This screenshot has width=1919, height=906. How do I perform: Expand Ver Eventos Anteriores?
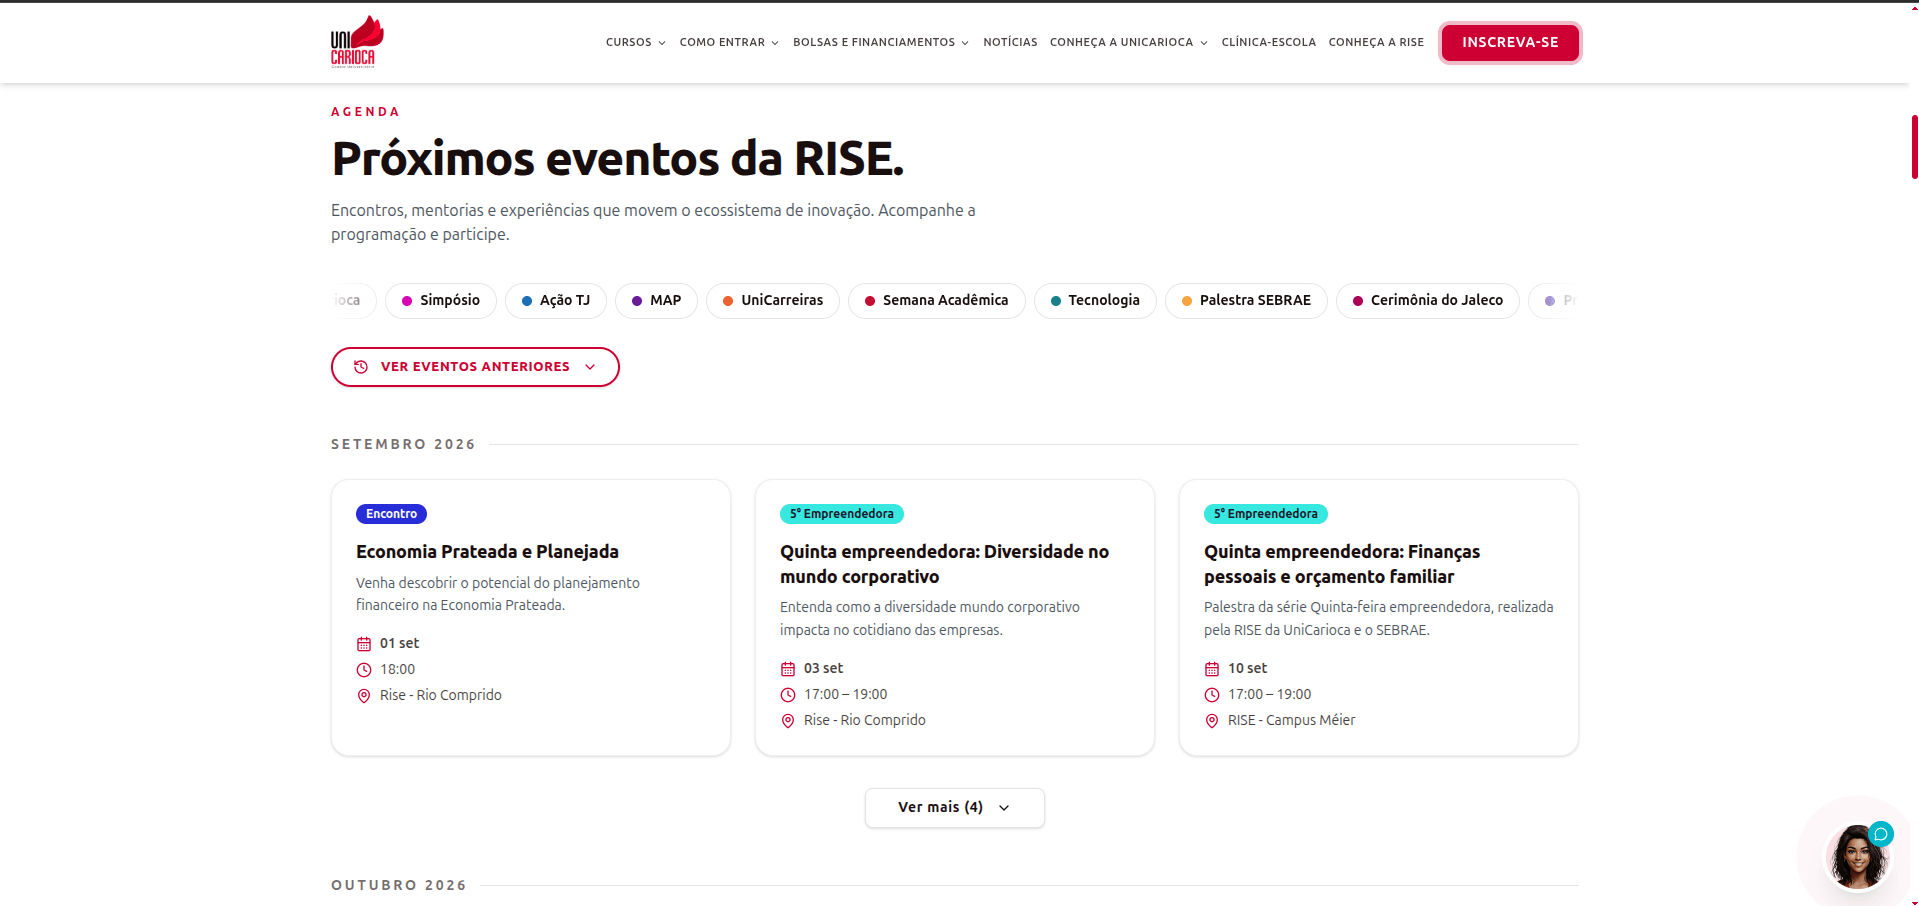(x=475, y=367)
